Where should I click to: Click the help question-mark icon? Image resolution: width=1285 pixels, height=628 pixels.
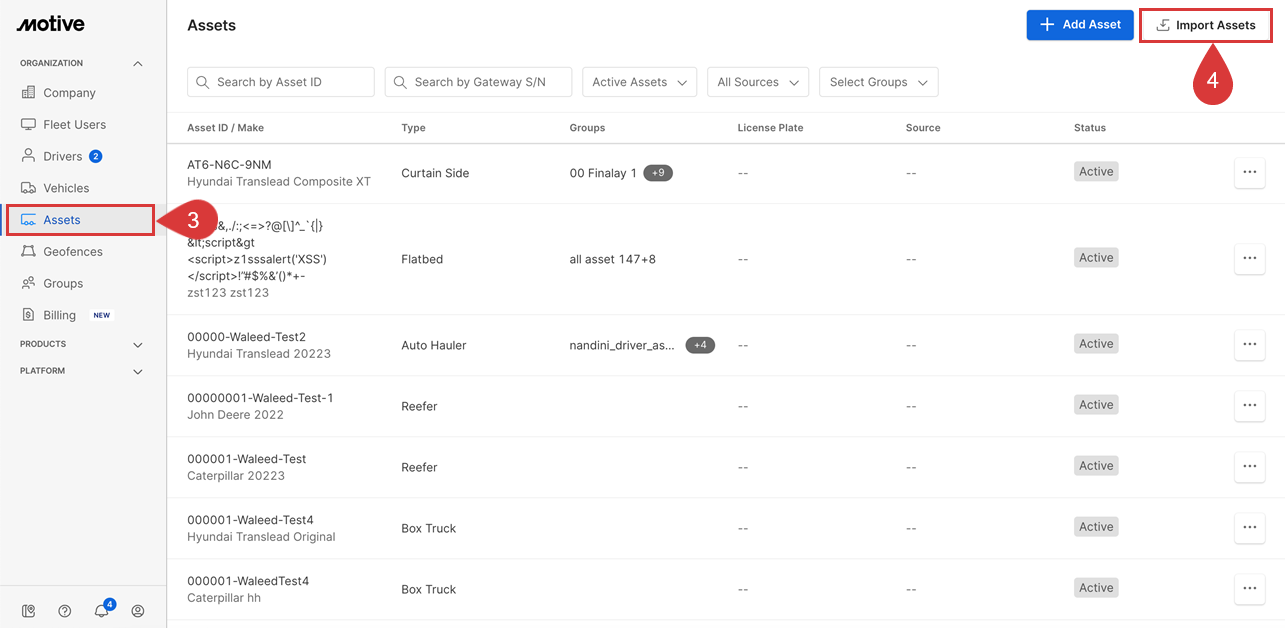[65, 610]
